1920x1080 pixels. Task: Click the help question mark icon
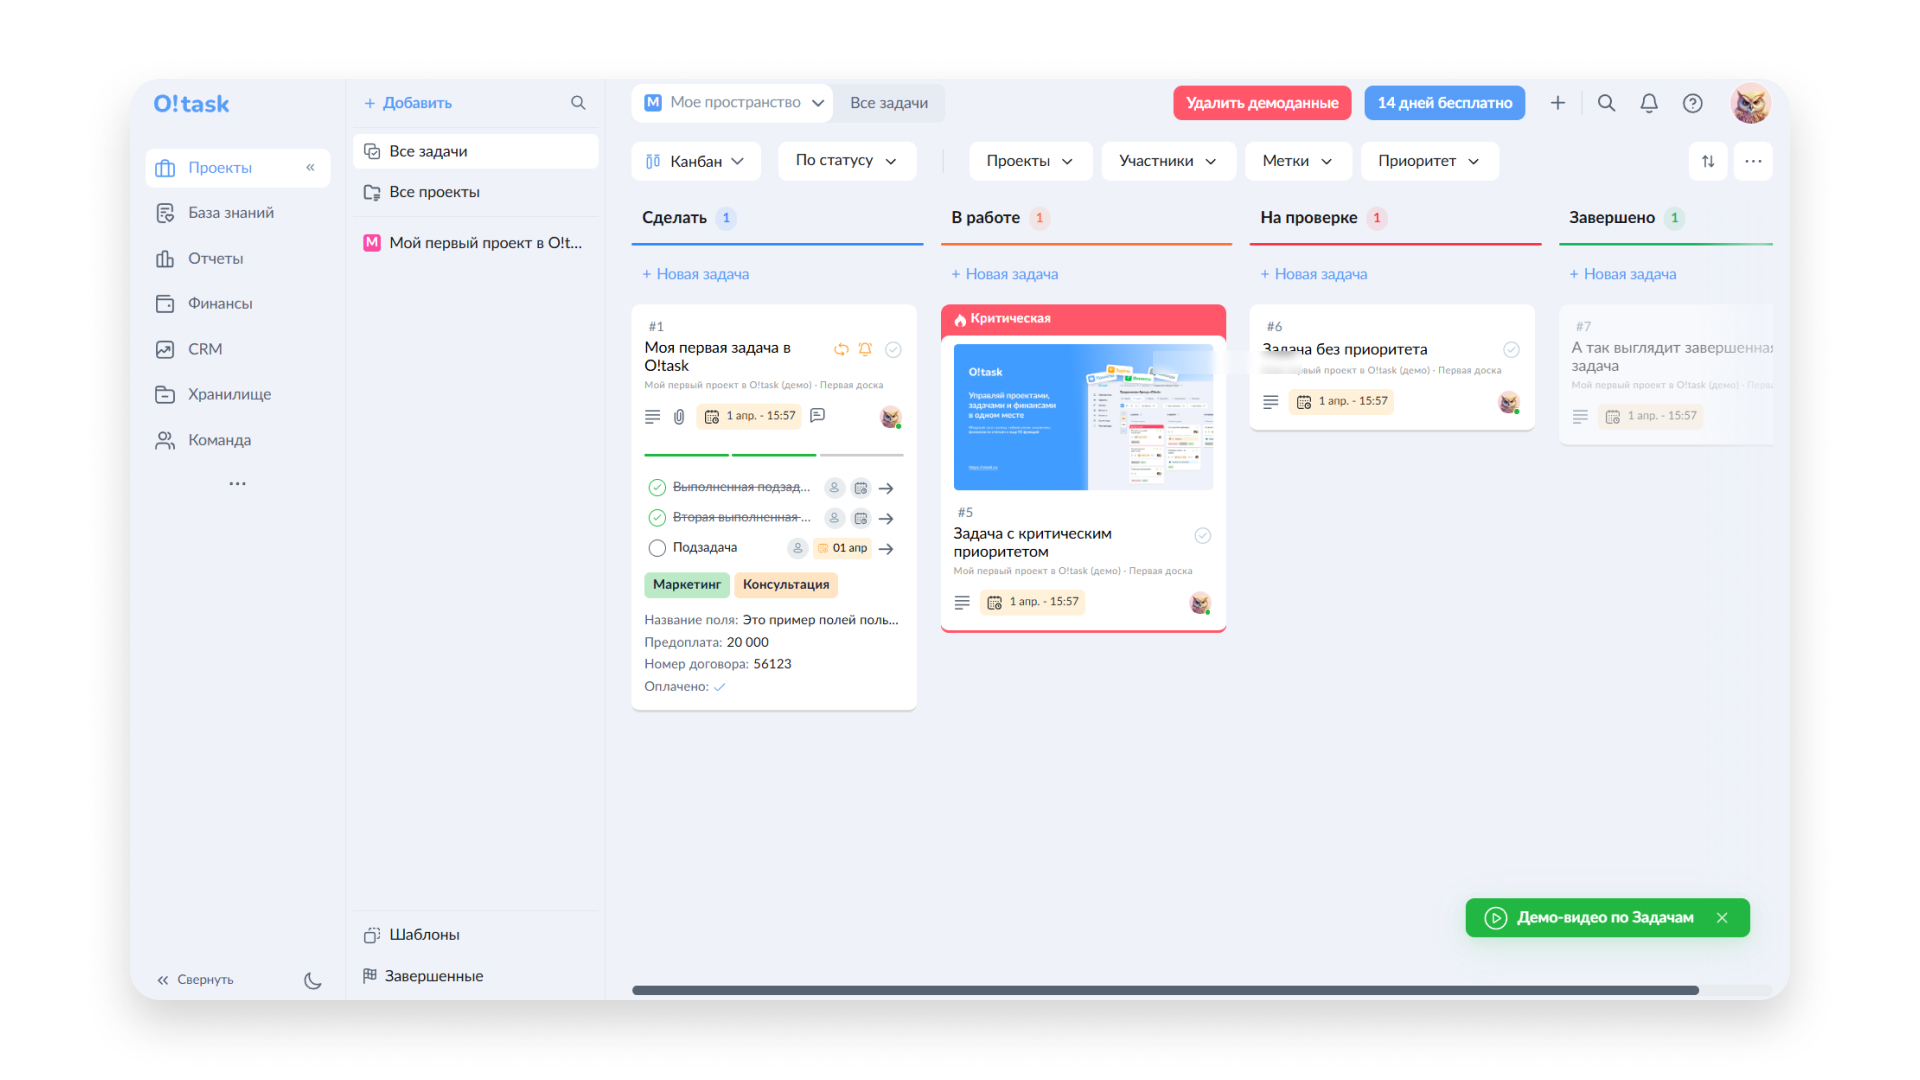click(1692, 103)
